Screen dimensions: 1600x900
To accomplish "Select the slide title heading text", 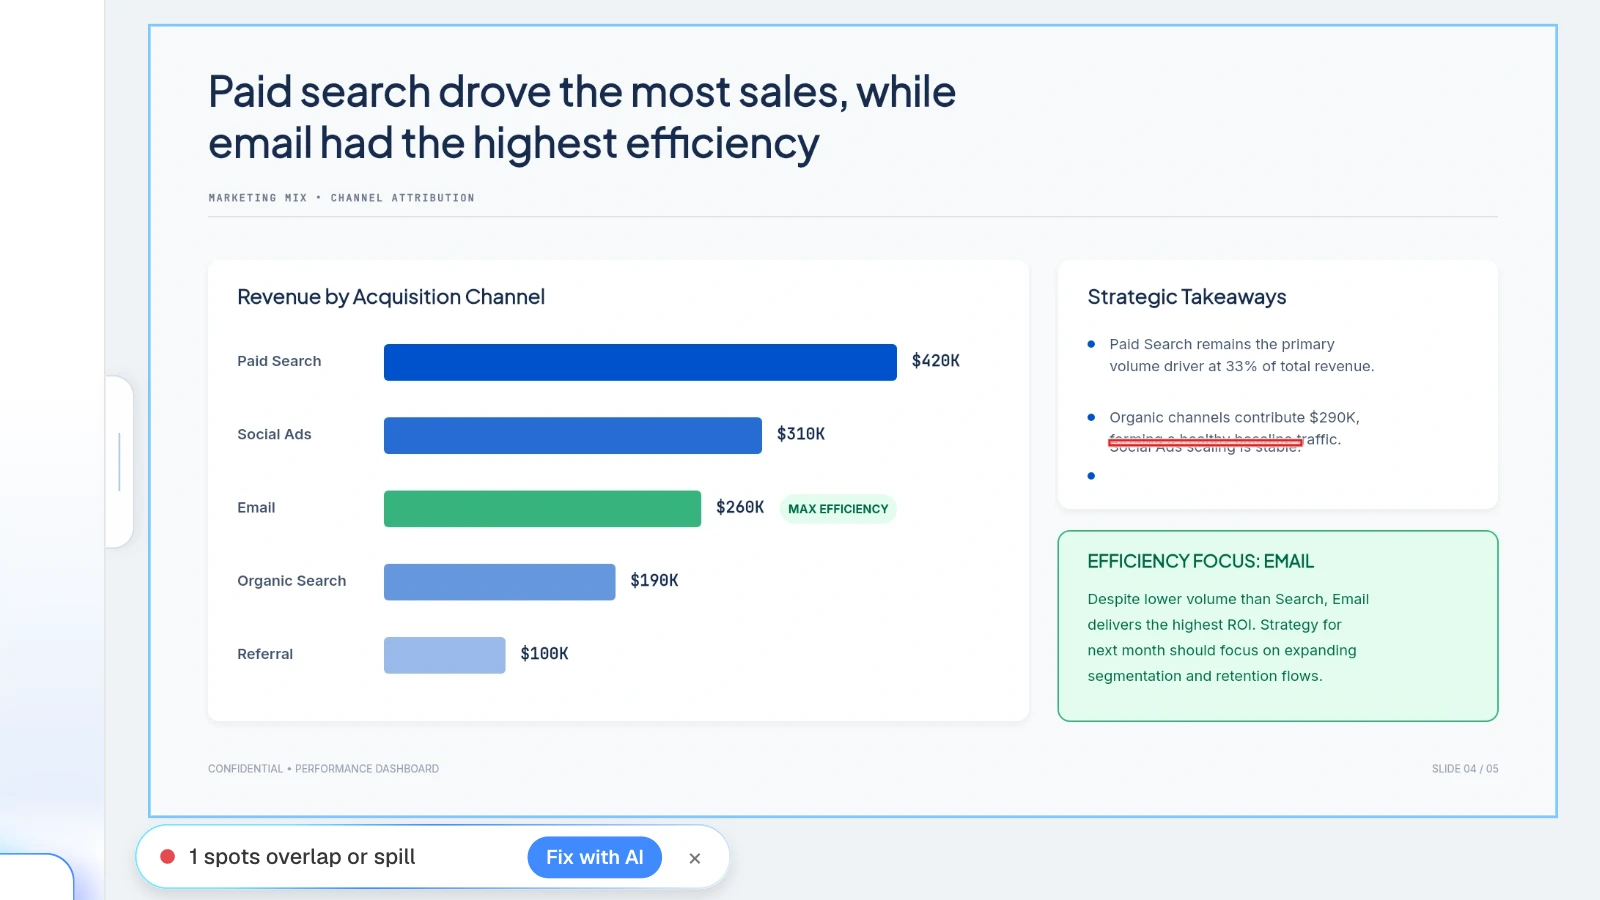I will coord(582,117).
